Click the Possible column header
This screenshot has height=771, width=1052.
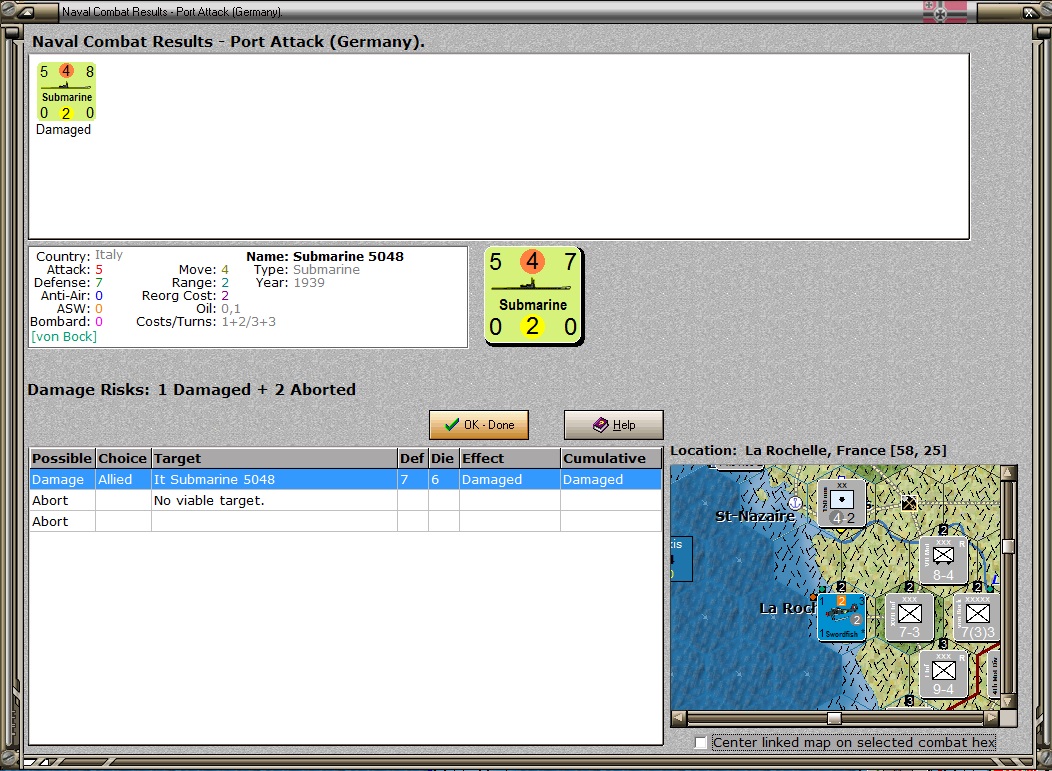[62, 458]
